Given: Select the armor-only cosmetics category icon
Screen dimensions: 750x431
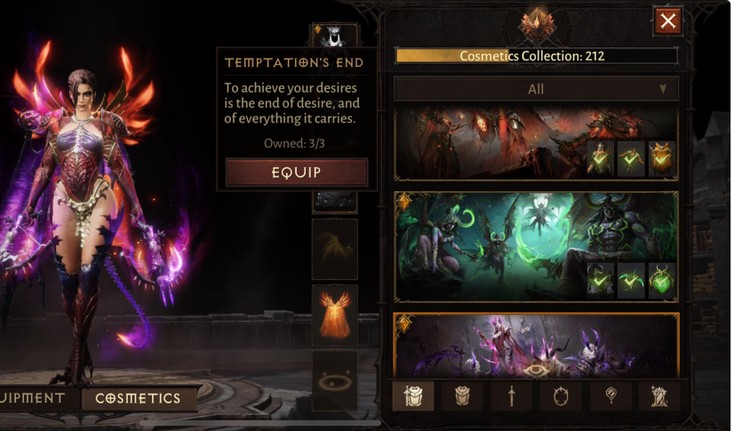Looking at the screenshot, I should coord(462,396).
